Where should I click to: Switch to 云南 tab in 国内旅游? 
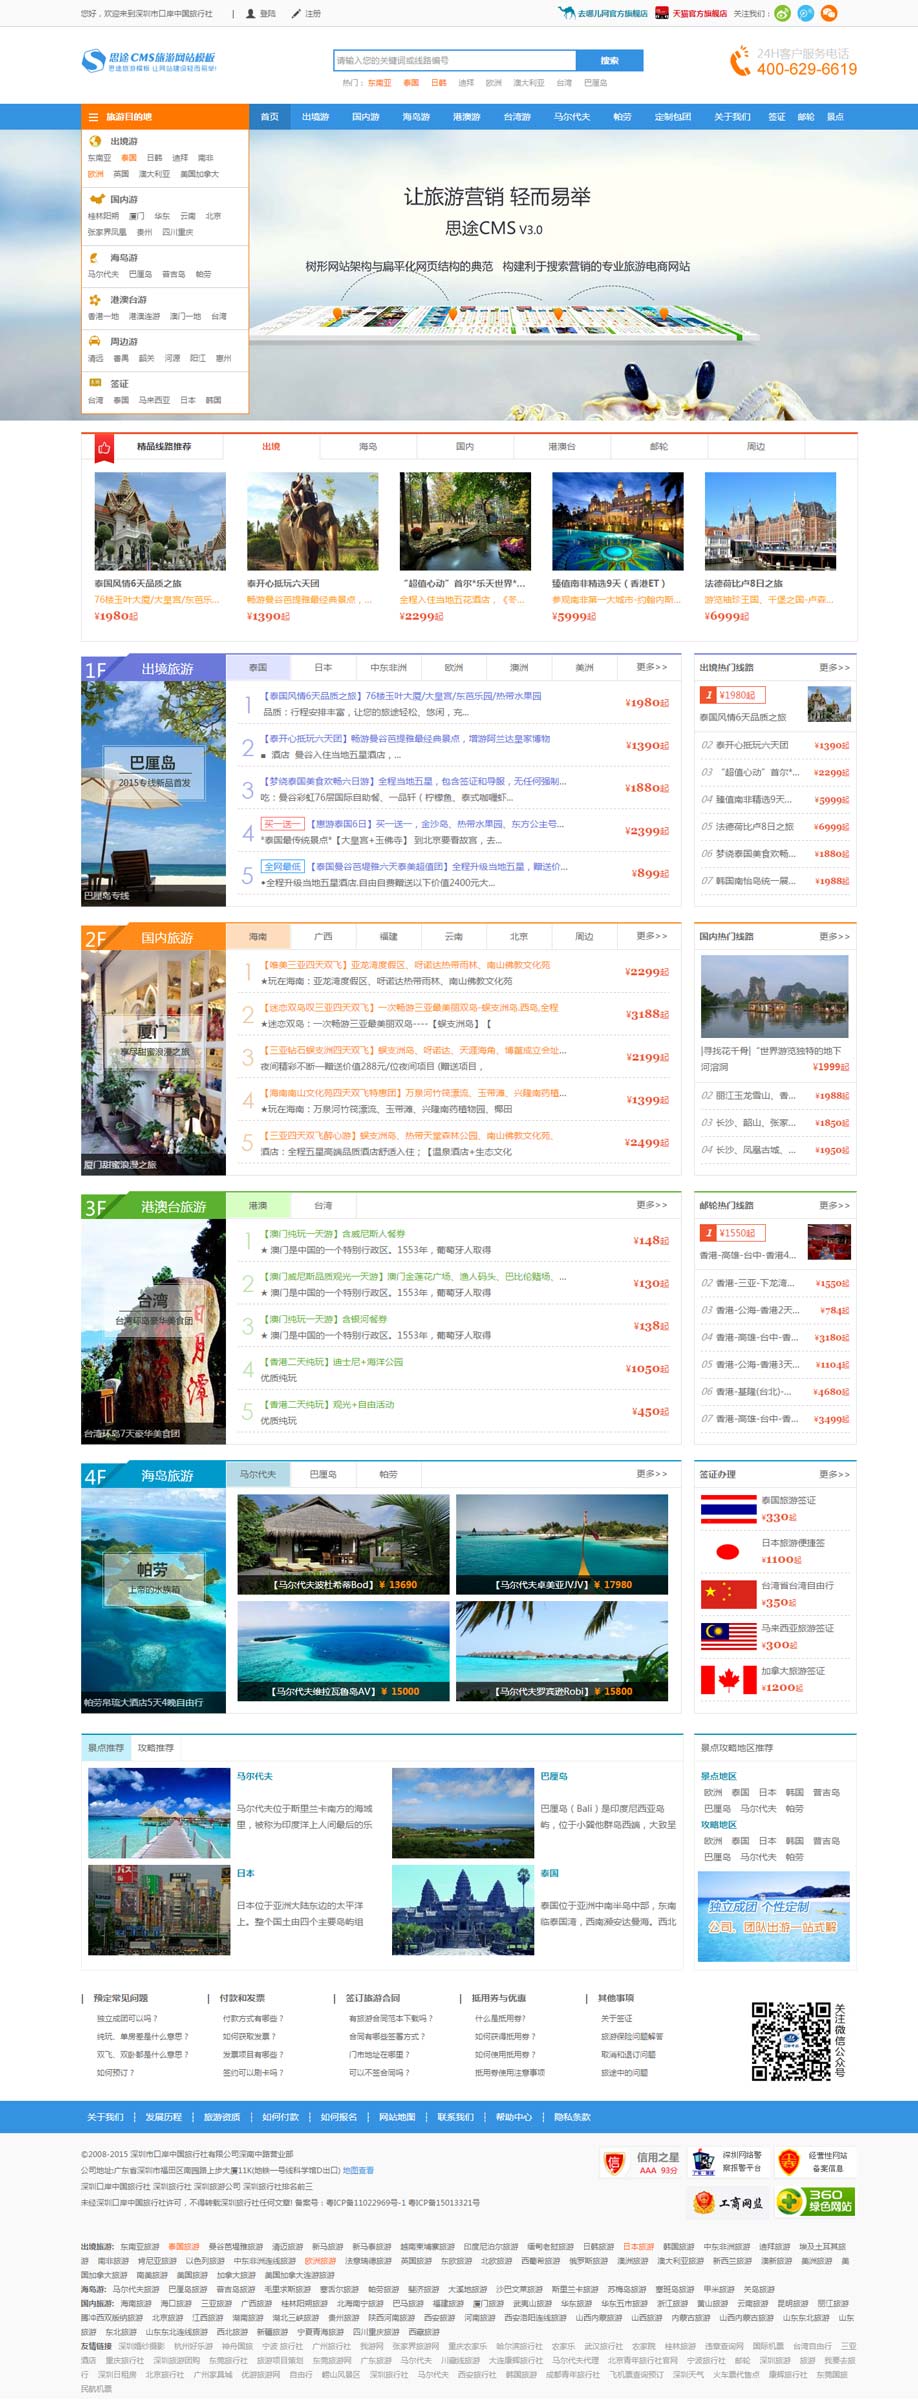pos(454,937)
